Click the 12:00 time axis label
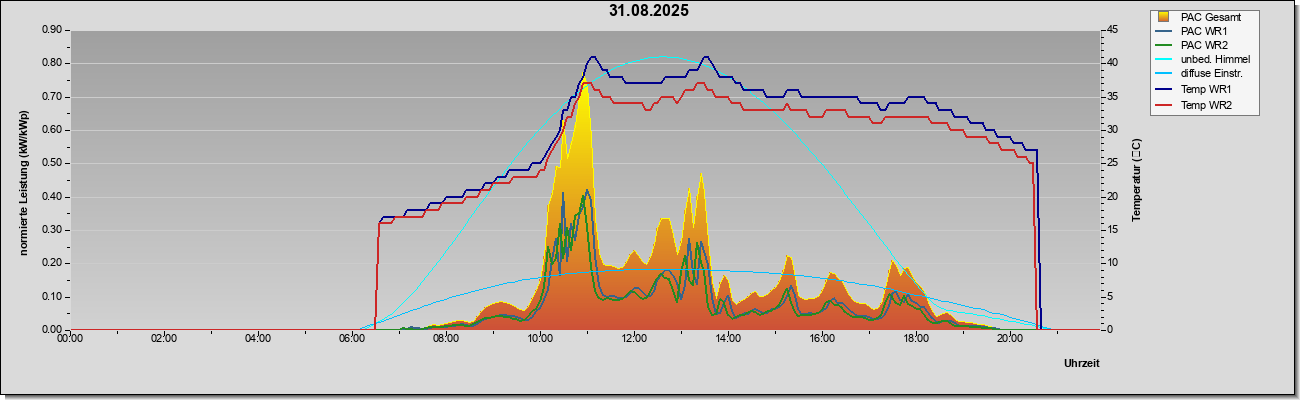Screen dimensions: 1300x400 click(634, 339)
